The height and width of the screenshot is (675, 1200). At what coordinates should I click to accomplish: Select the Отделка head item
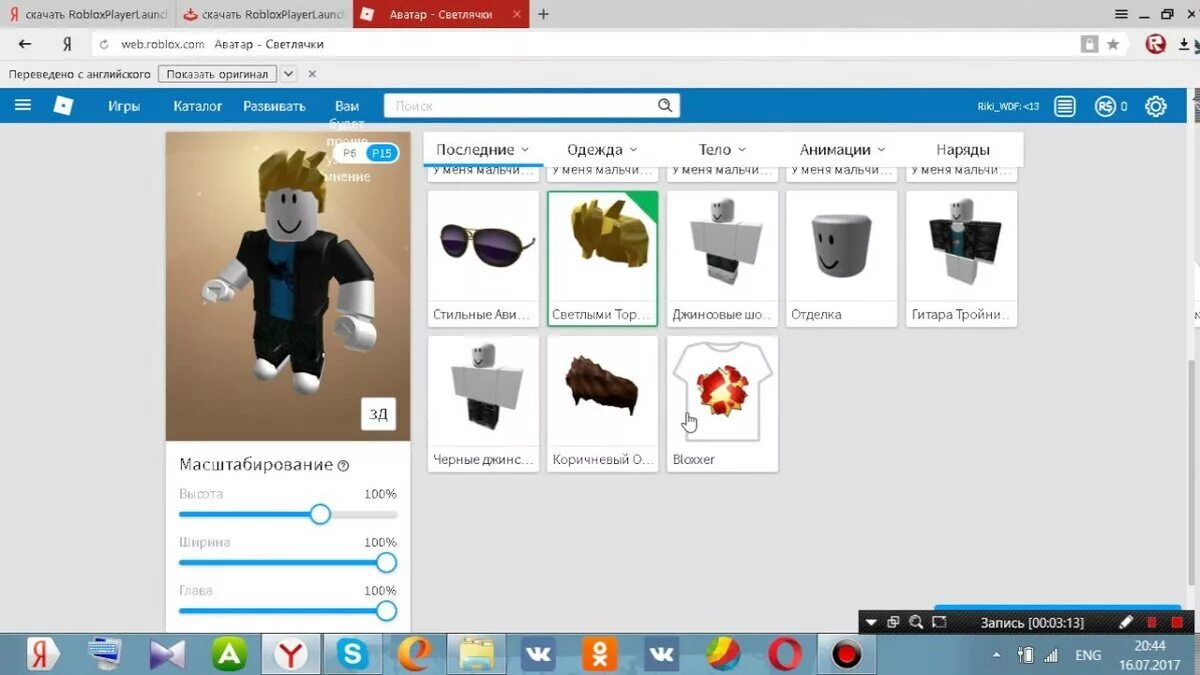842,258
